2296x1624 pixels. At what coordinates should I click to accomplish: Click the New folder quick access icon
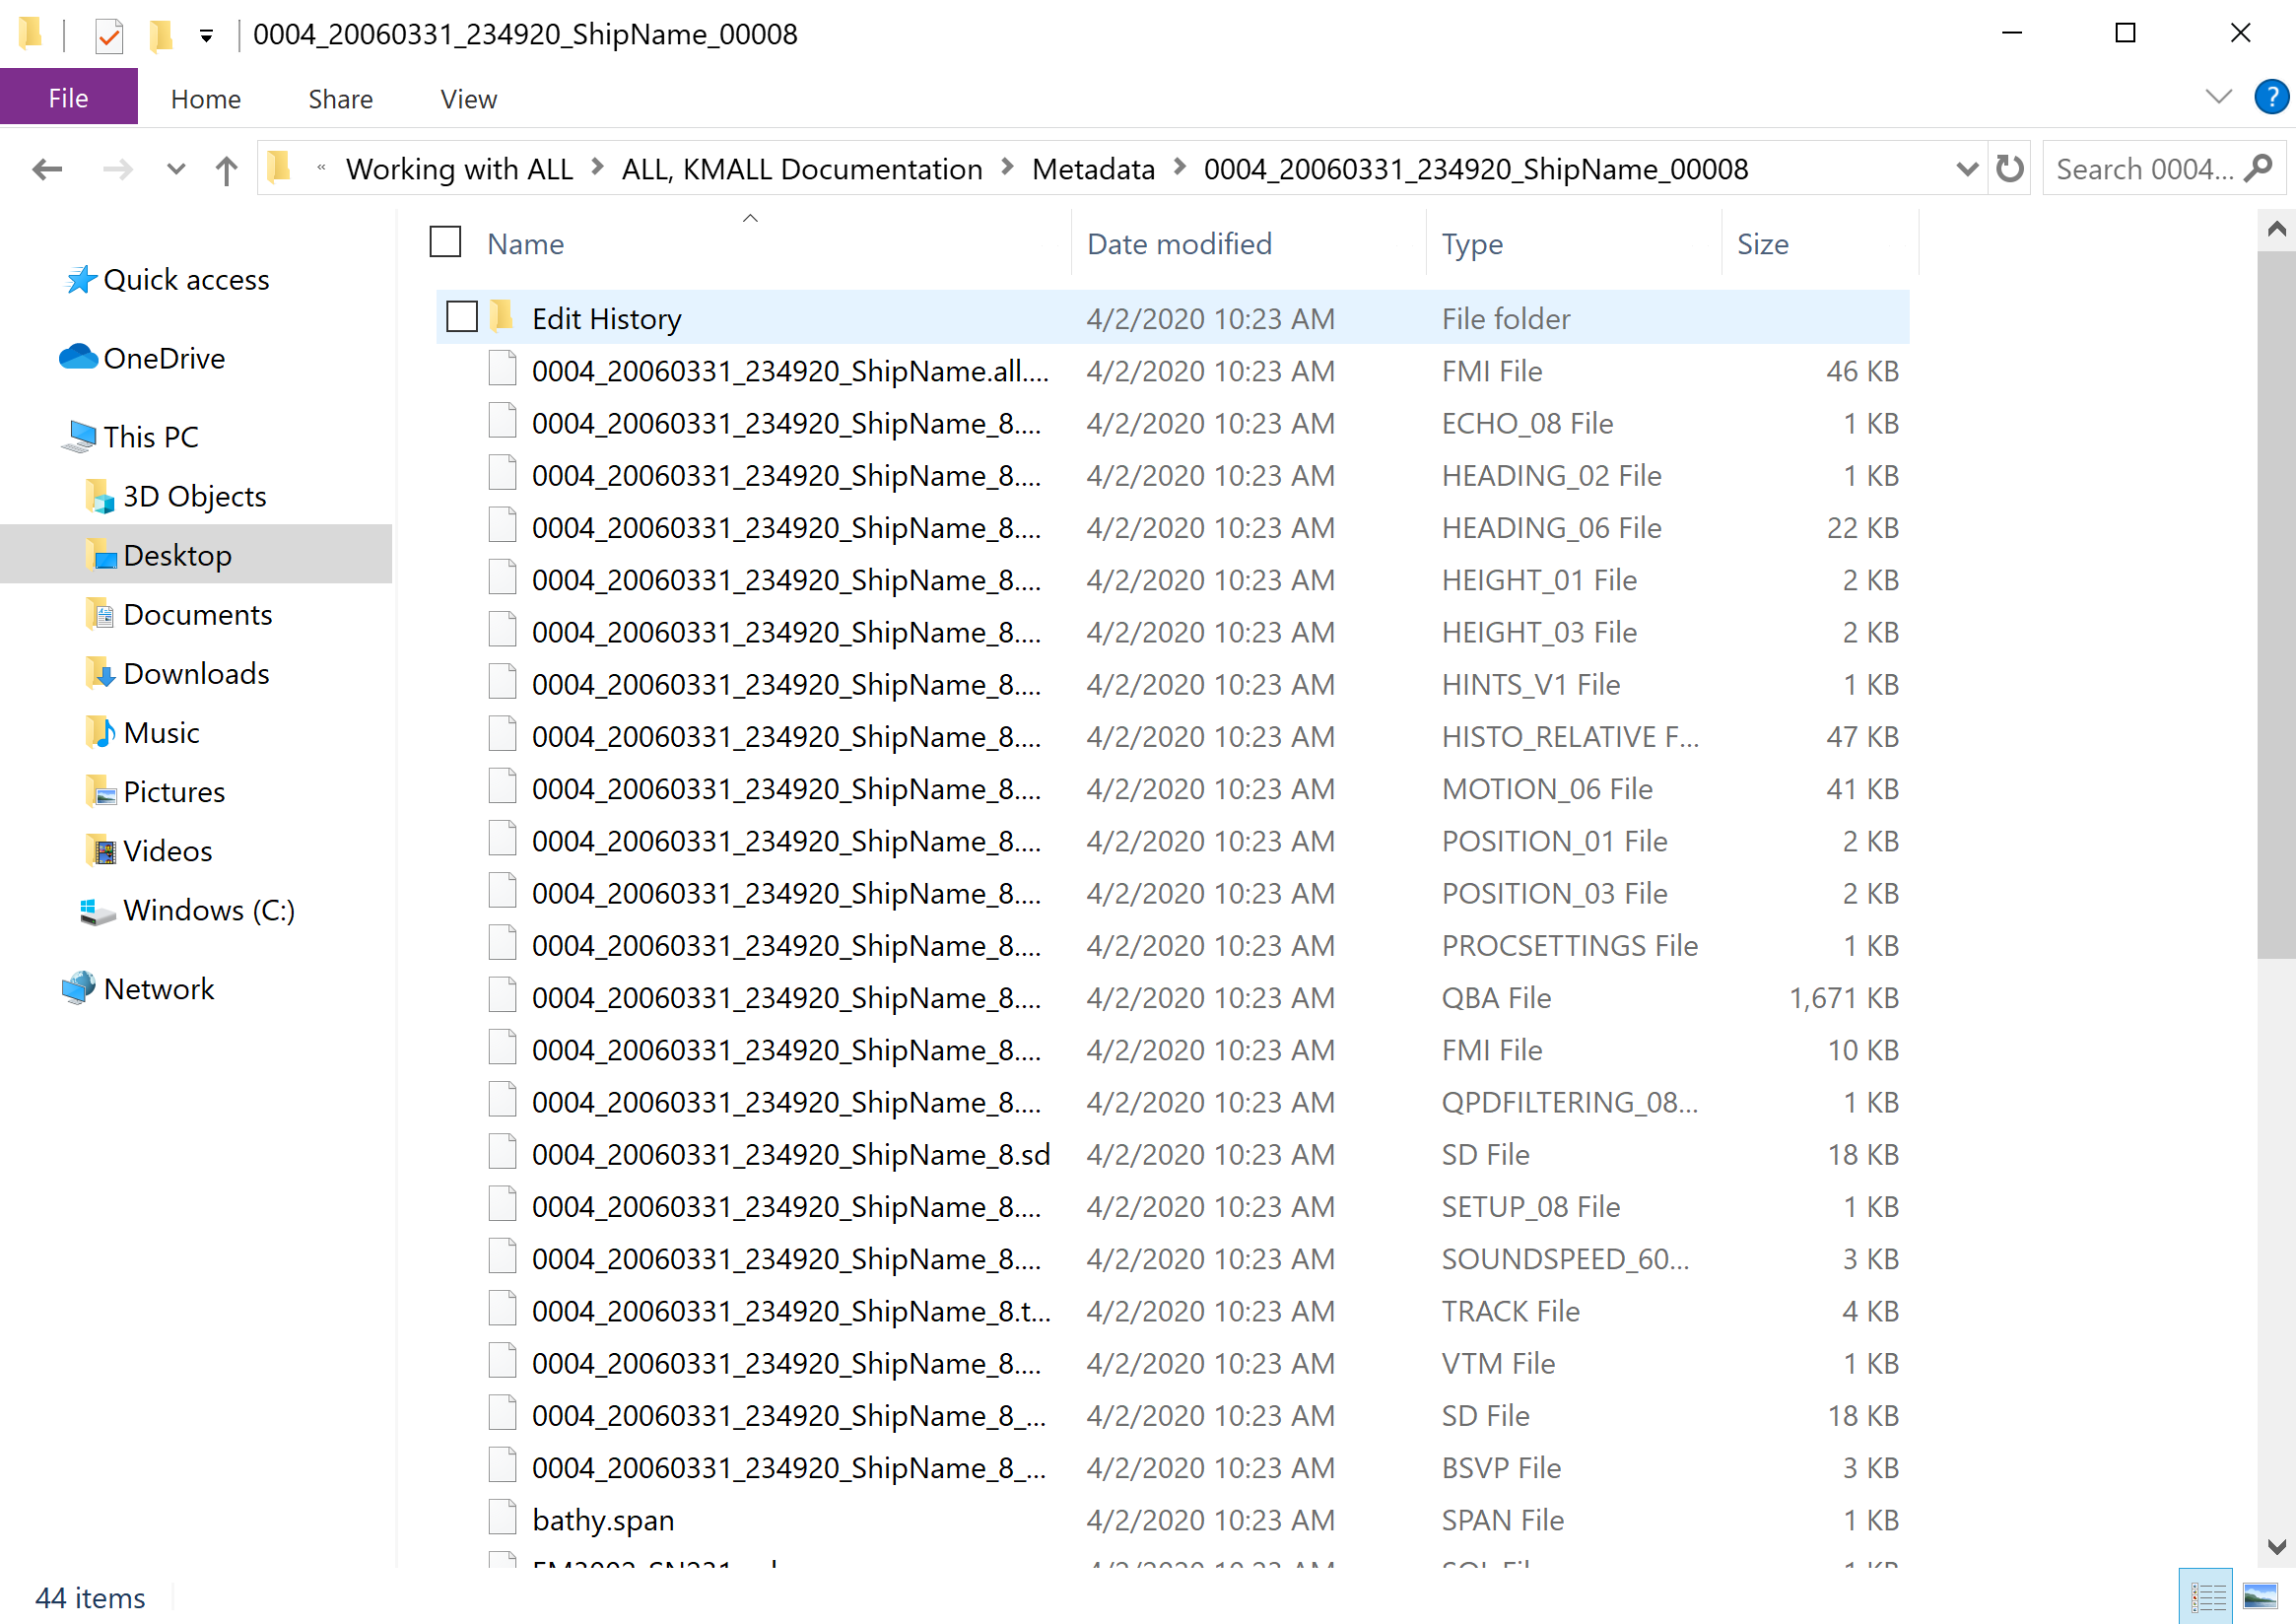coord(160,36)
